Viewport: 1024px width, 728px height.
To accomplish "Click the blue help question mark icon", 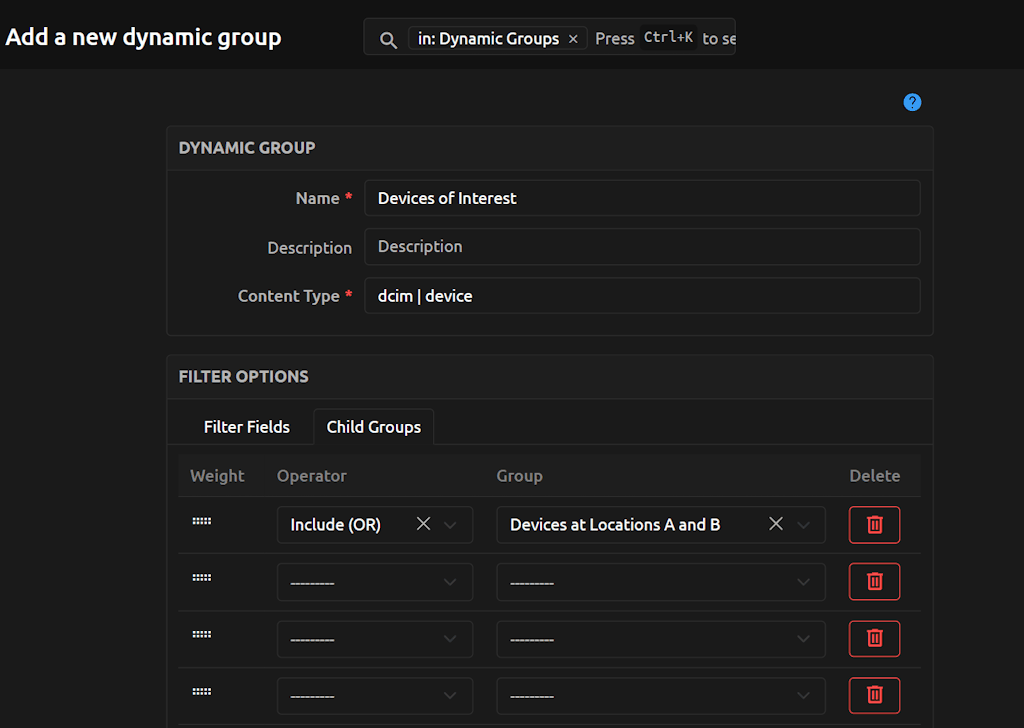I will tap(912, 102).
